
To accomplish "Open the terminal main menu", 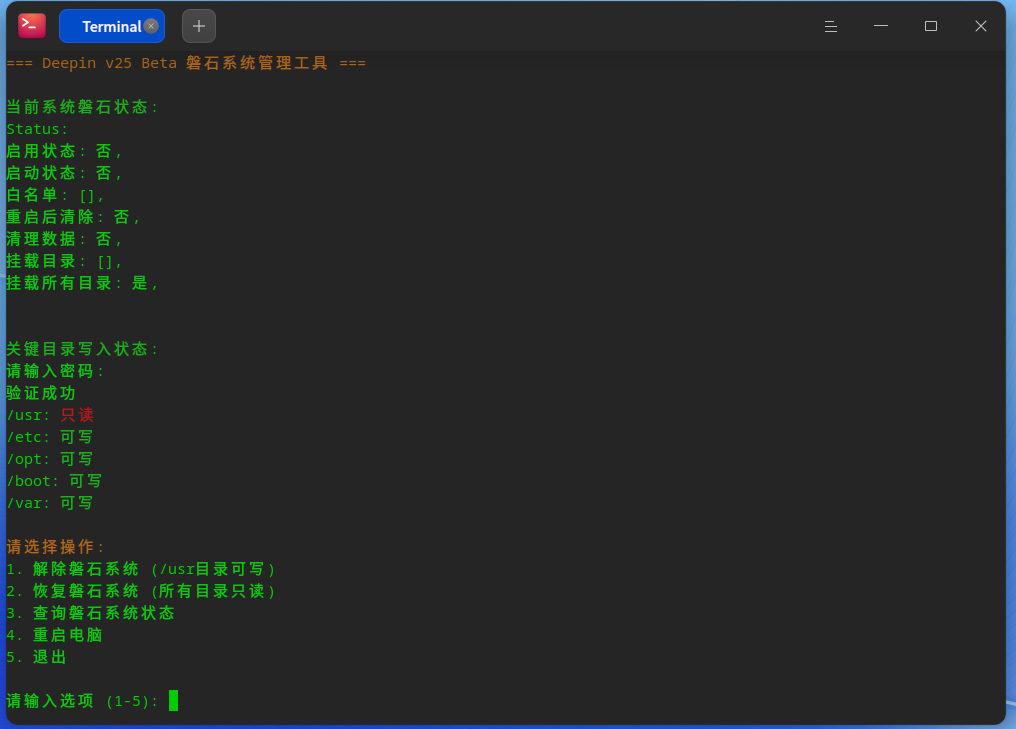I will tap(831, 26).
